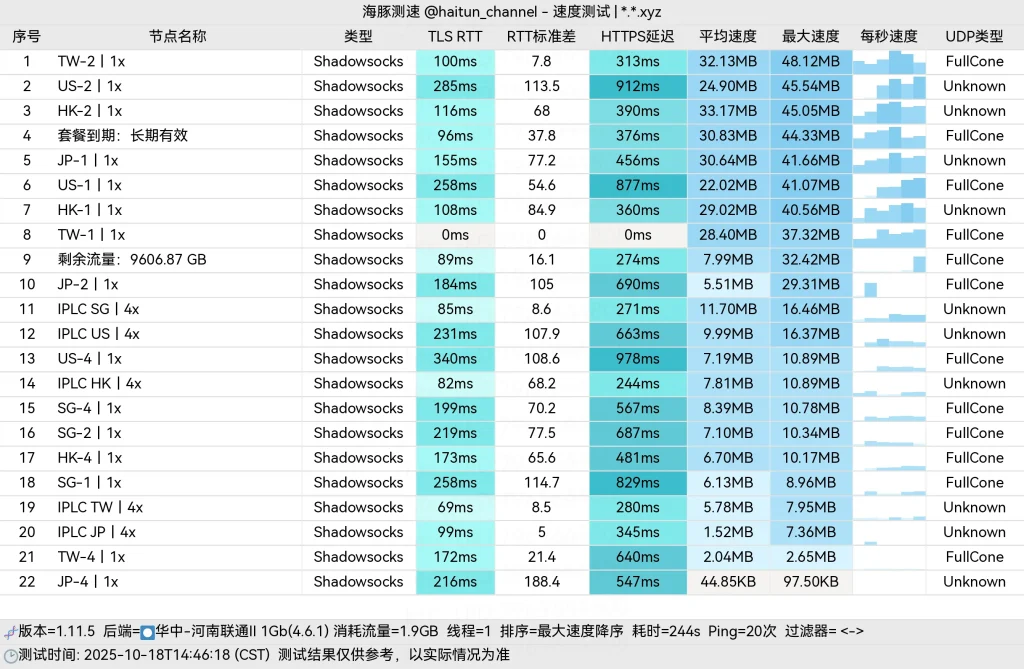Select node name SG-2 | 1x
Viewport: 1024px width, 669px height.
coord(89,433)
